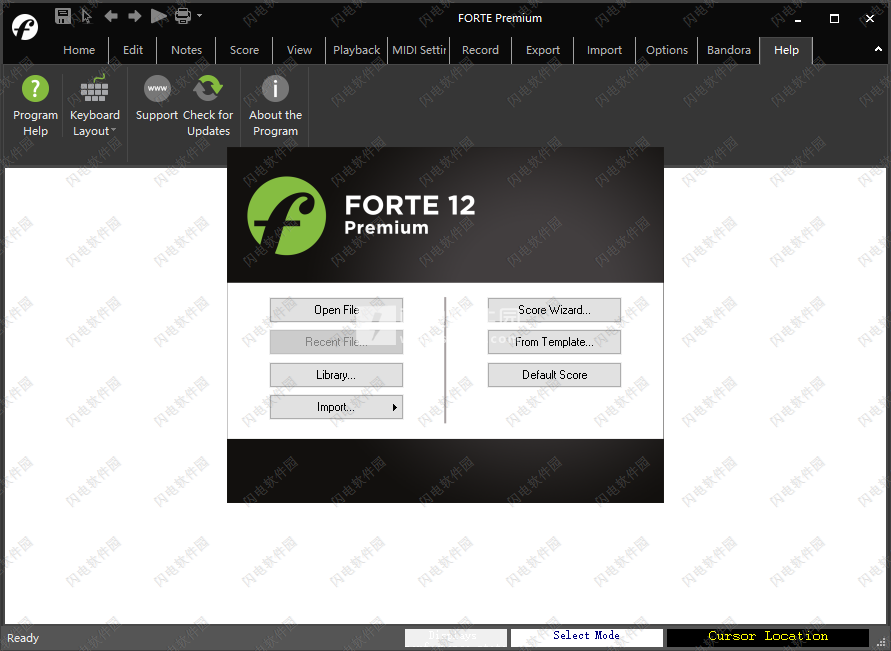Click the printer icon in quick toolbar

[x=182, y=16]
